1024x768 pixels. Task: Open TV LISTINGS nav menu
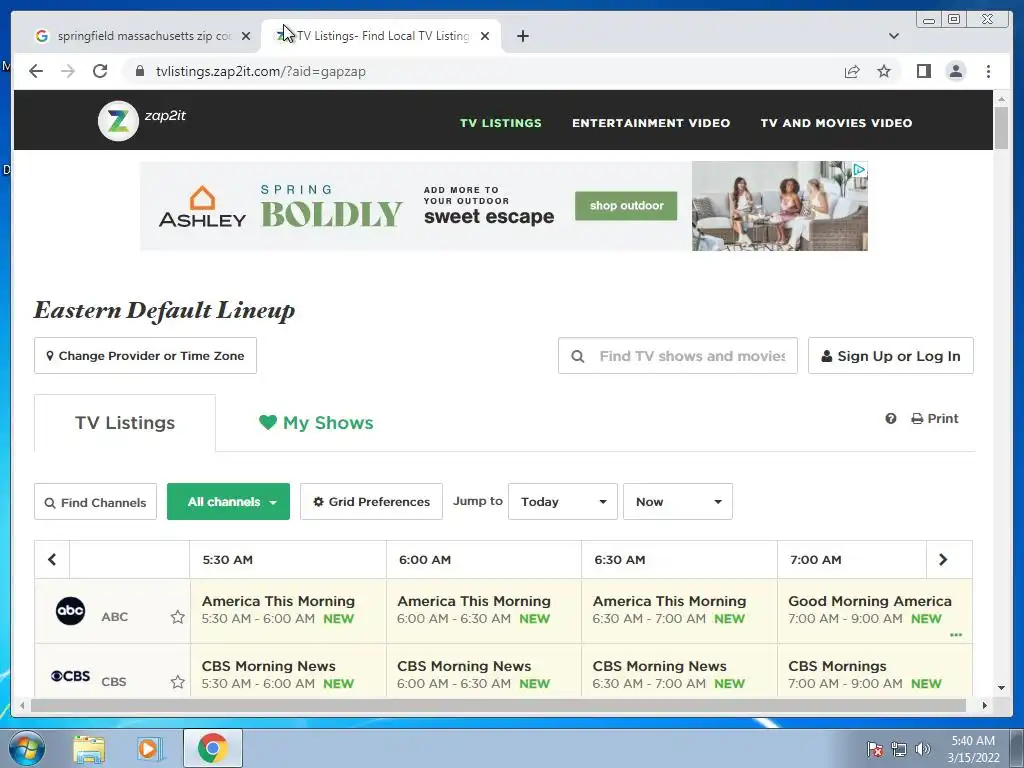pyautogui.click(x=501, y=123)
